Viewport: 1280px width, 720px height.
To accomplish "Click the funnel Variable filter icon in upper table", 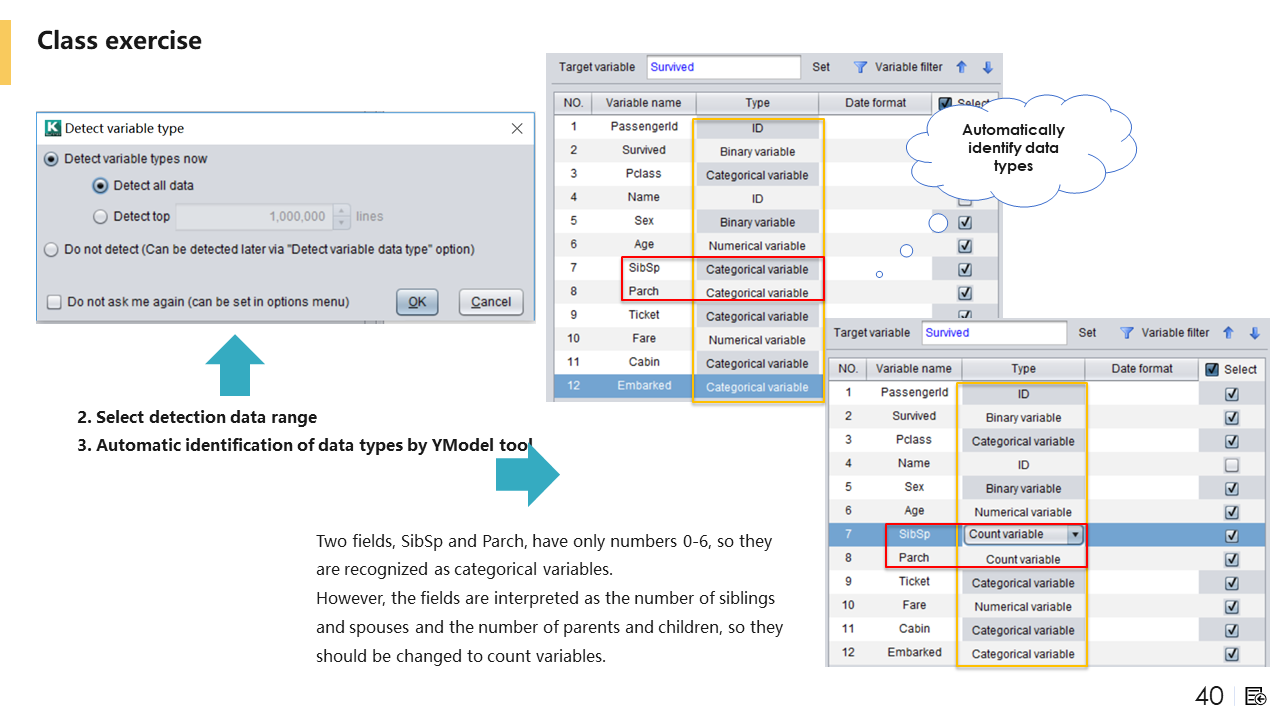I will tap(860, 67).
